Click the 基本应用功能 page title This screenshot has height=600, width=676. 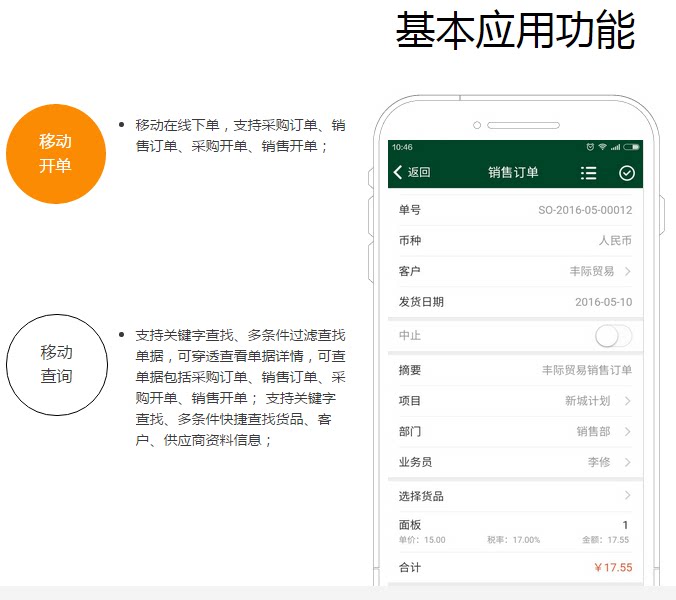[515, 30]
